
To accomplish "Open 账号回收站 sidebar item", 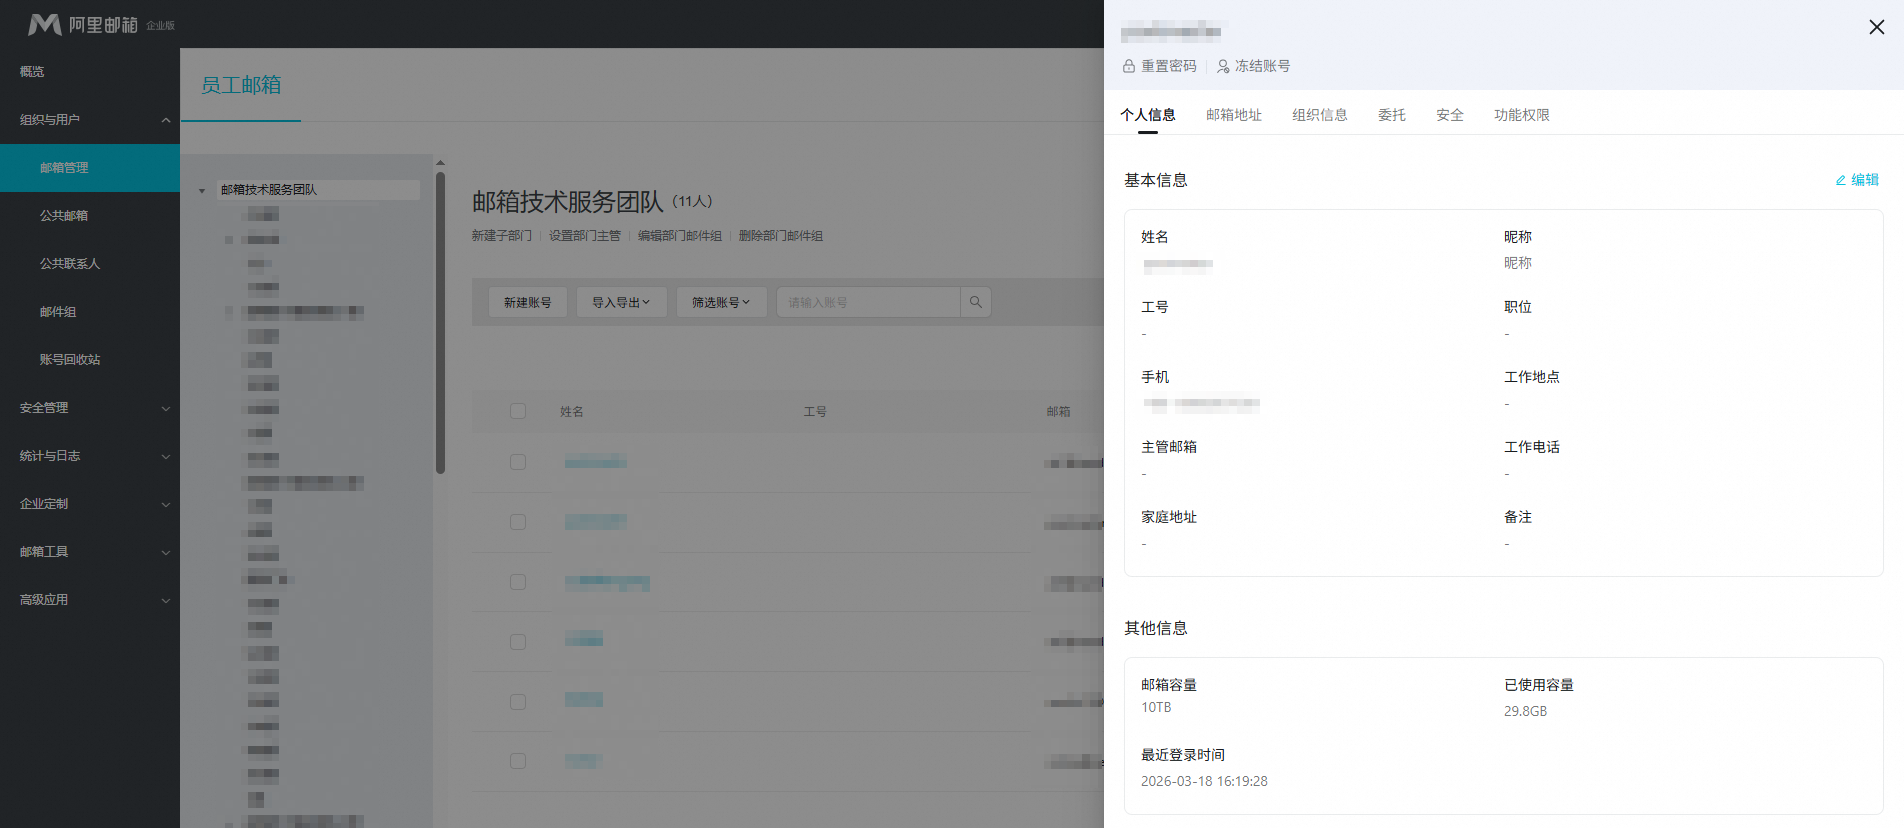I will (90, 360).
